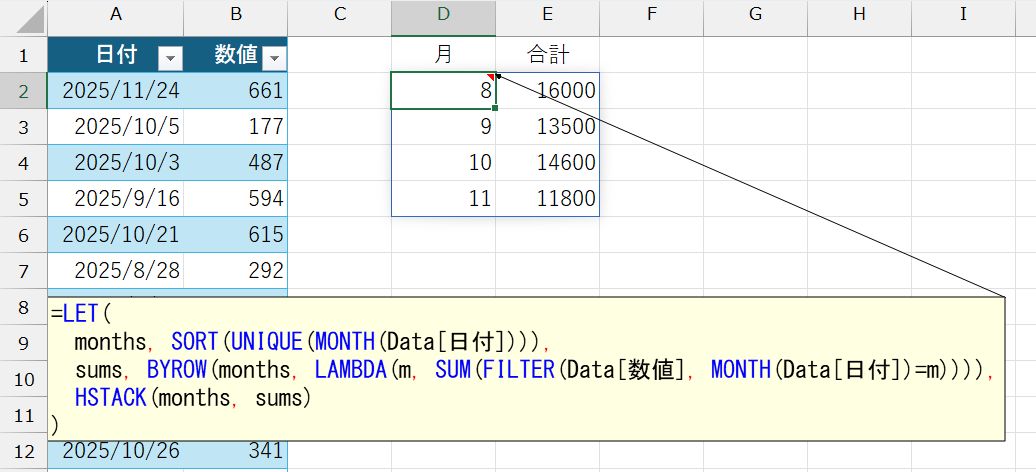Screen dimensions: 1036x472
Task: Select the cell with value 292
Action: (x=235, y=270)
